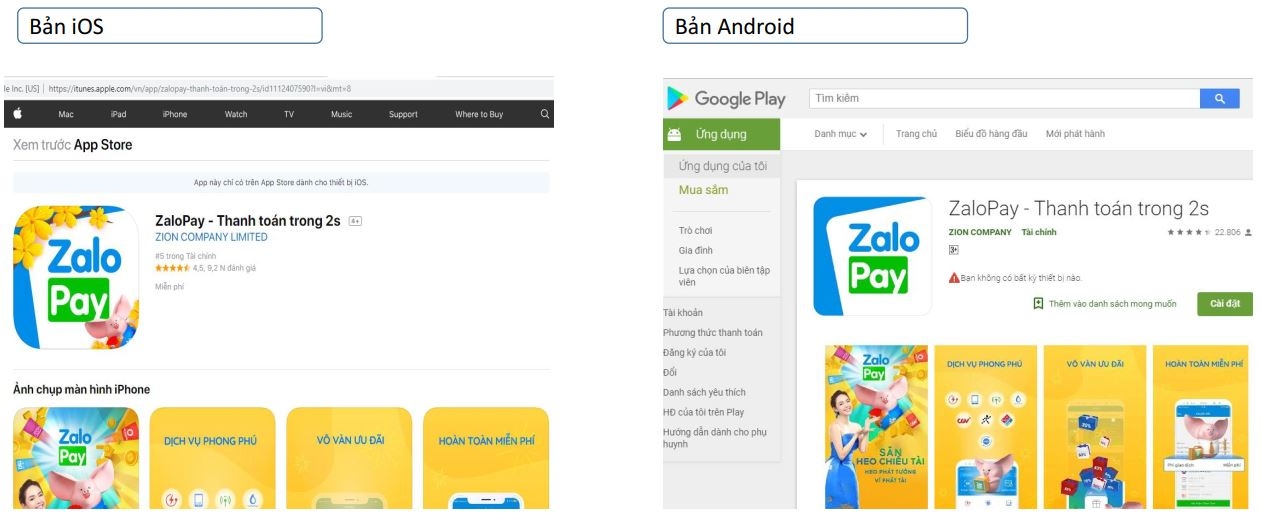Switch to the Biểu đồ hàng đầu tab

991,134
